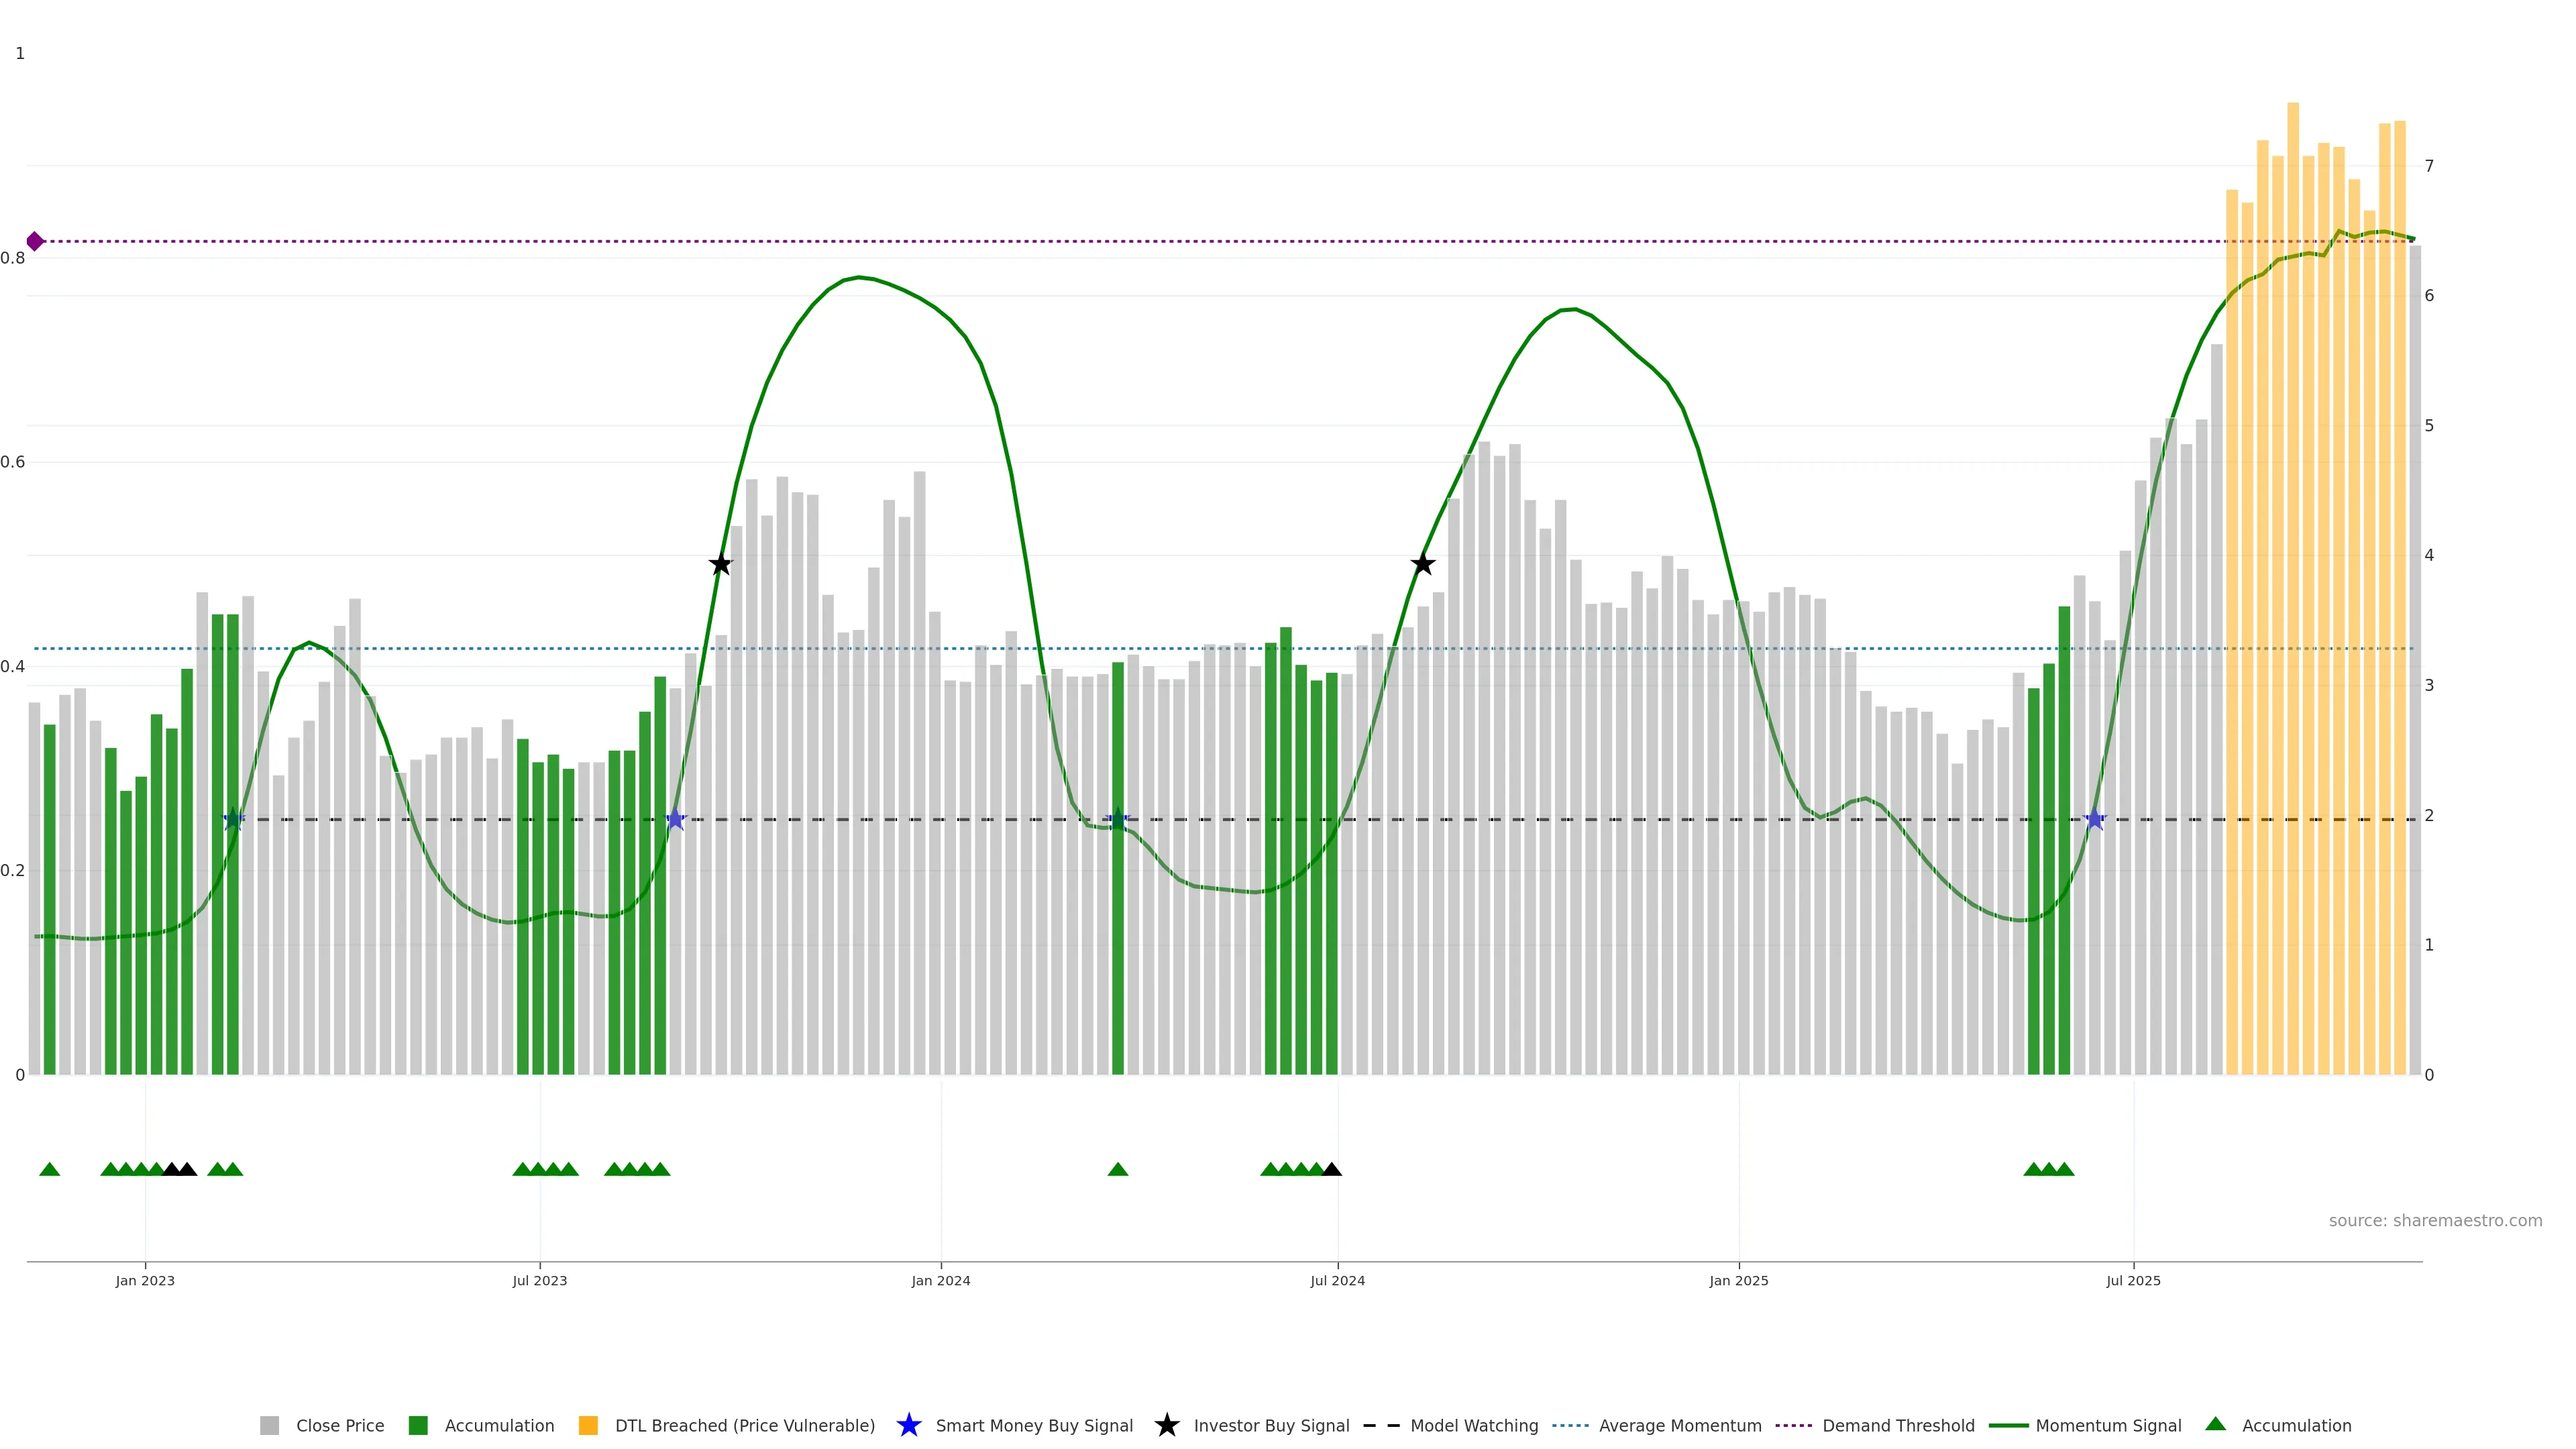Click the purple diamond Demand Threshold marker
Screen dimensions: 2576x1449
coord(35,241)
